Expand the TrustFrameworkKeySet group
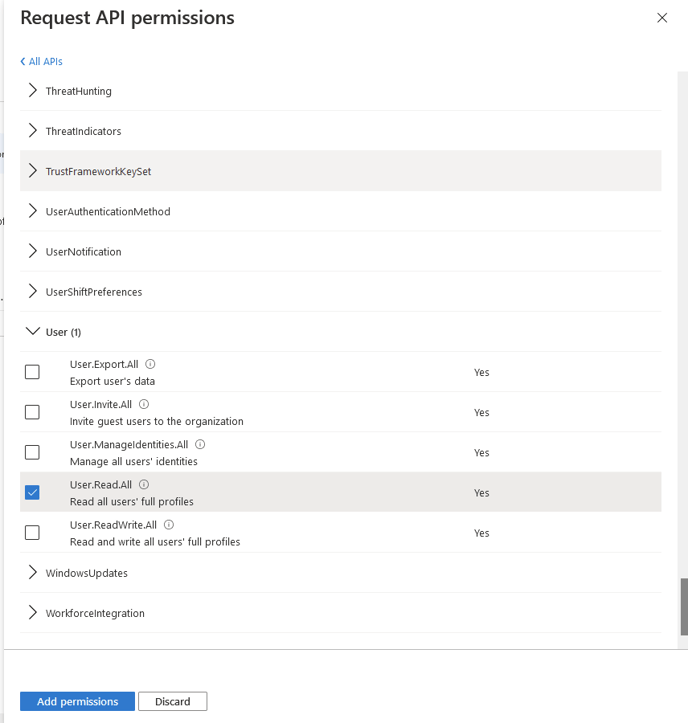Image resolution: width=688 pixels, height=723 pixels. pyautogui.click(x=33, y=171)
